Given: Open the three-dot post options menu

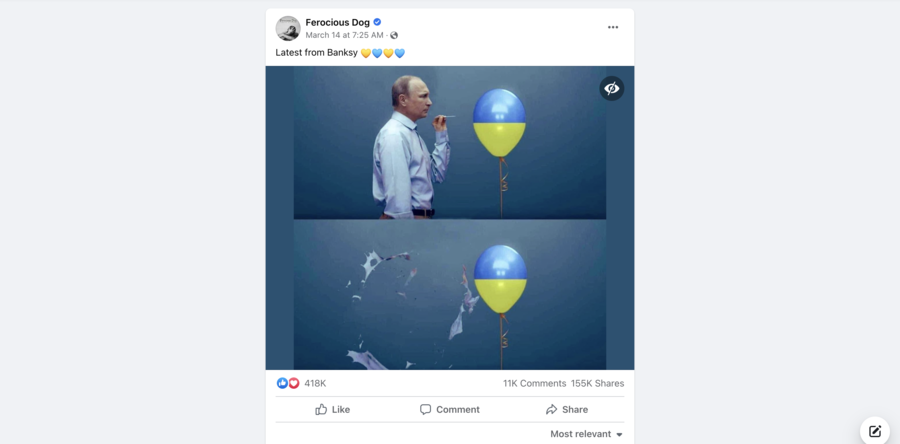Looking at the screenshot, I should (x=613, y=28).
